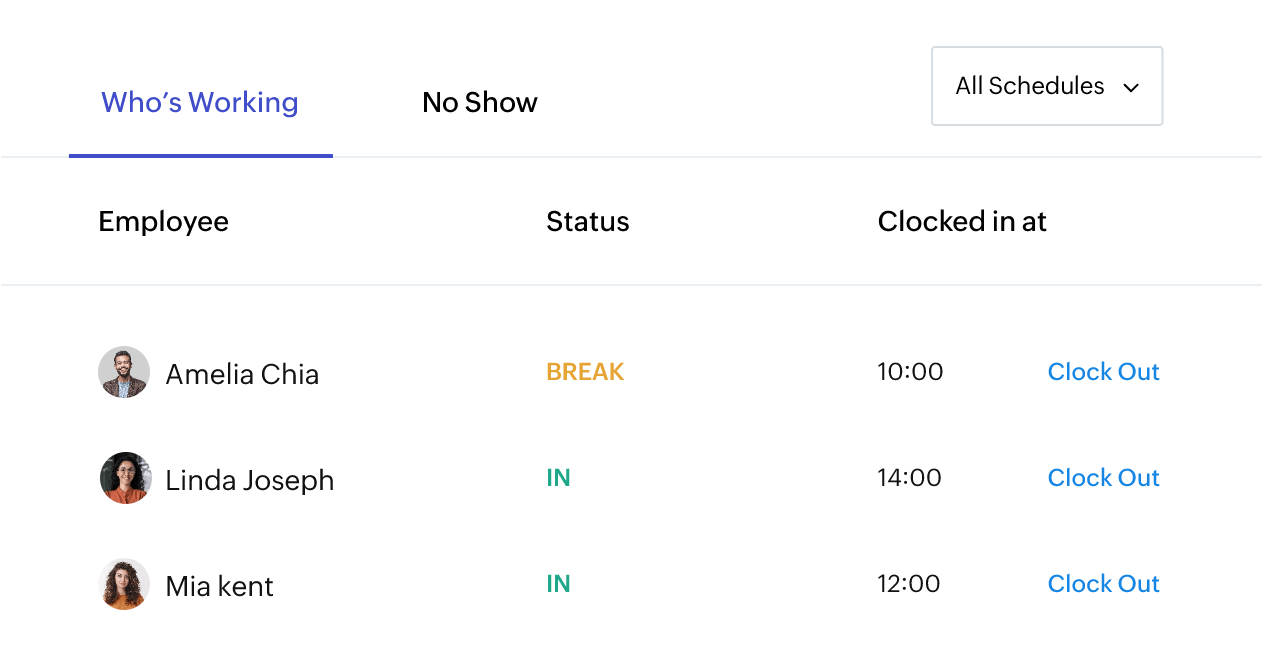Viewport: 1262px width, 672px height.
Task: Click Clock Out for Mia kent
Action: point(1103,583)
